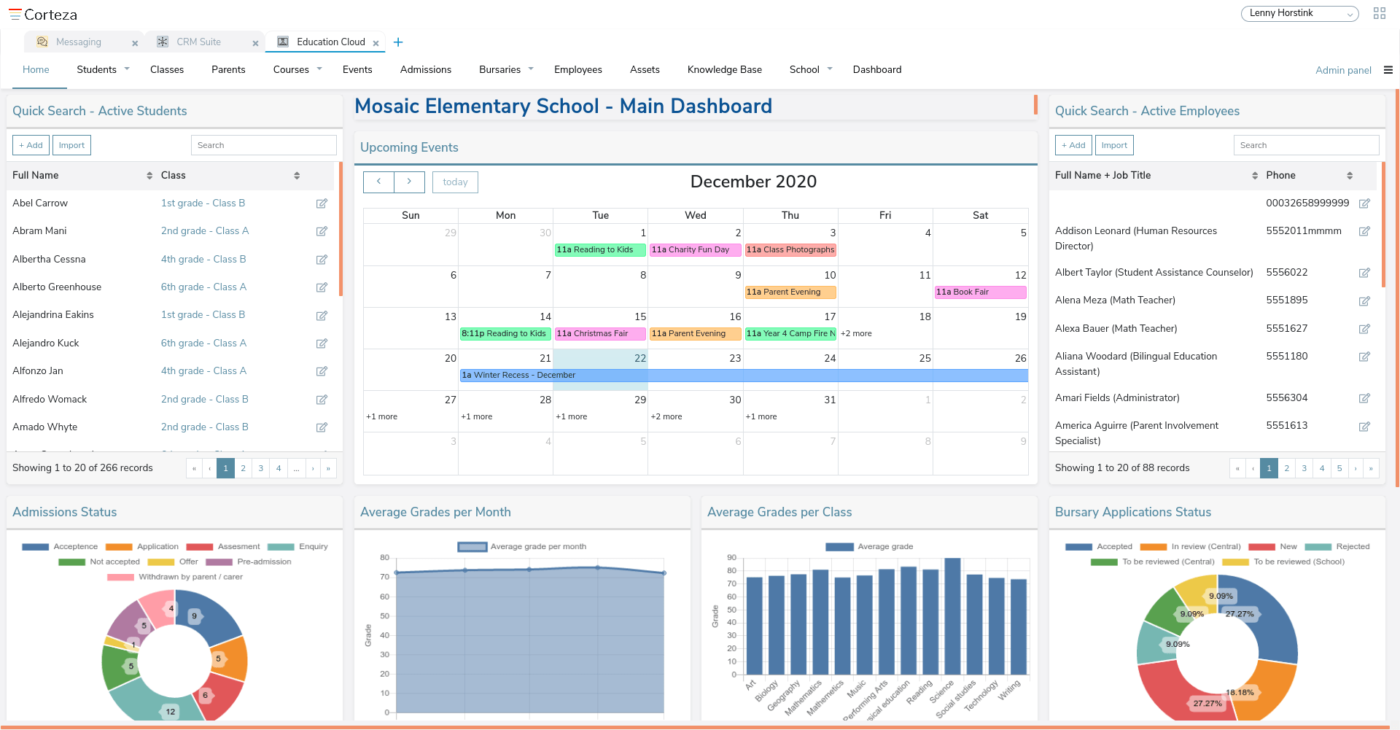Open hamburger menu beside Admin panel

1388,70
